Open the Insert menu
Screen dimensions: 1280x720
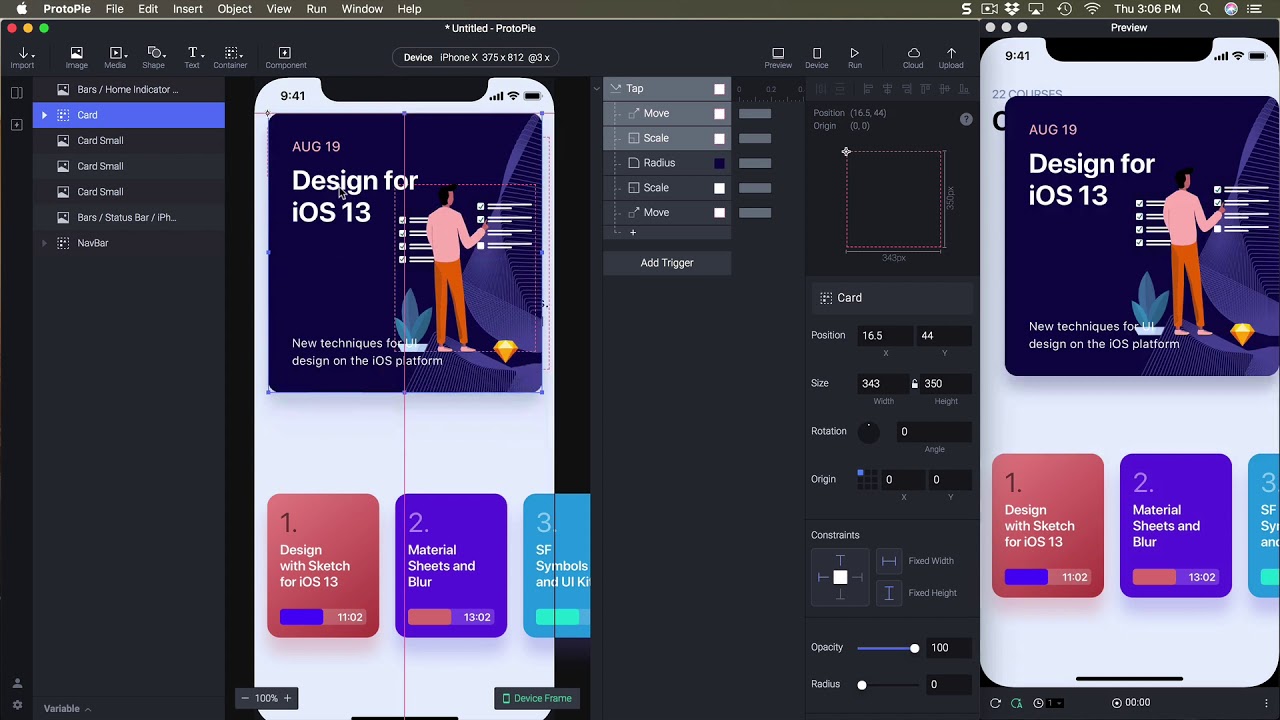(188, 9)
